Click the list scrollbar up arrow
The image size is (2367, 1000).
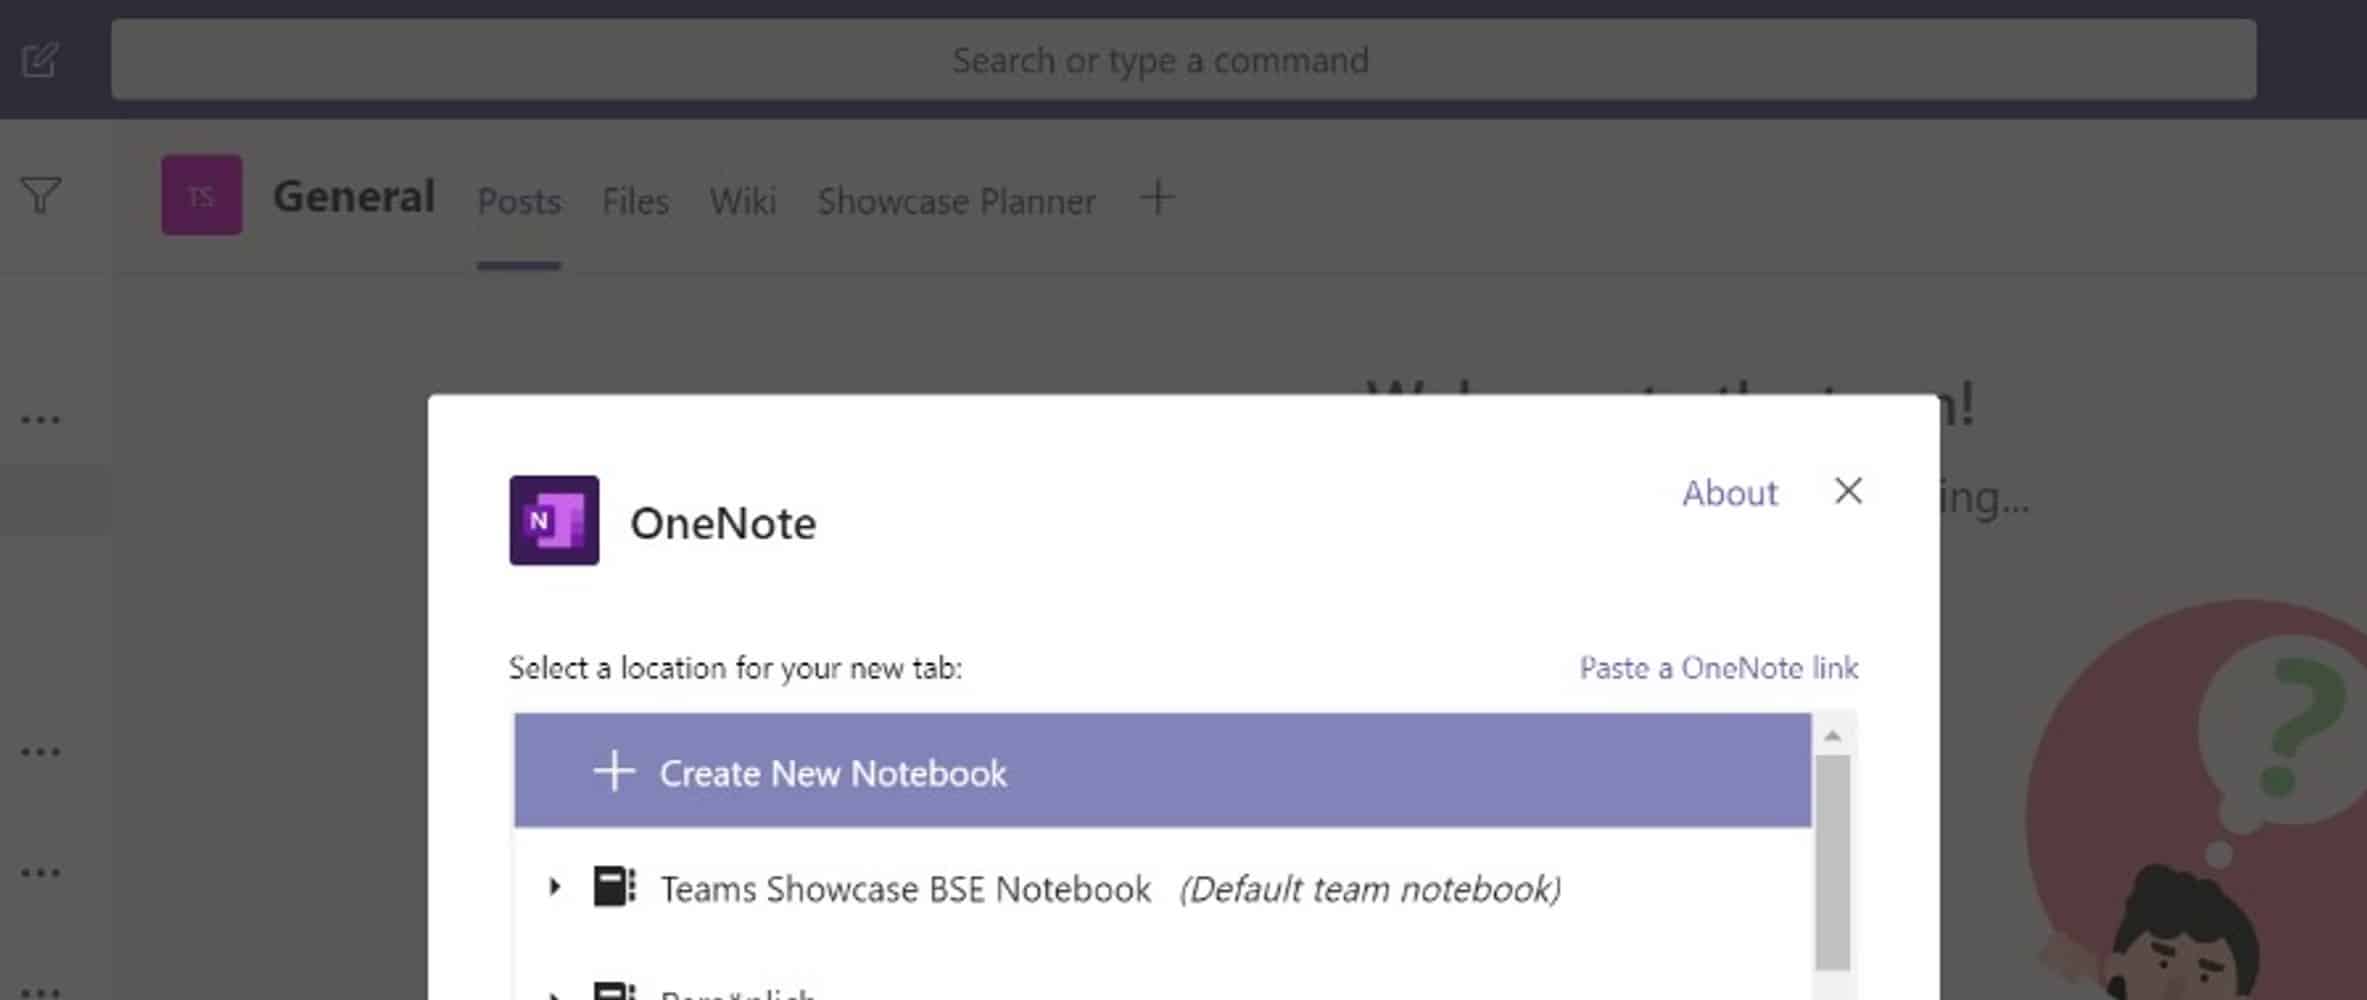point(1833,736)
